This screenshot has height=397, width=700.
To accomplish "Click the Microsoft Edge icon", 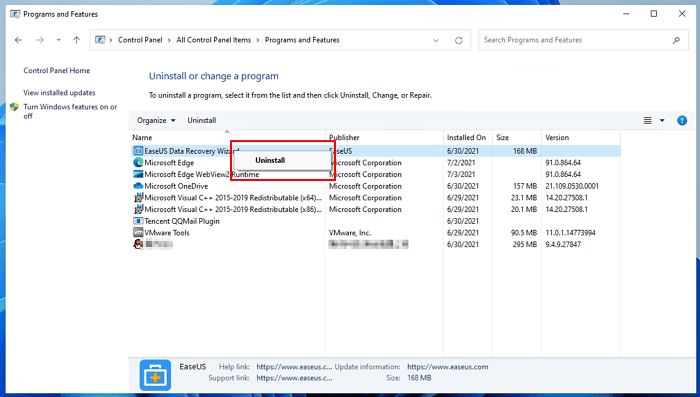I will click(x=138, y=163).
